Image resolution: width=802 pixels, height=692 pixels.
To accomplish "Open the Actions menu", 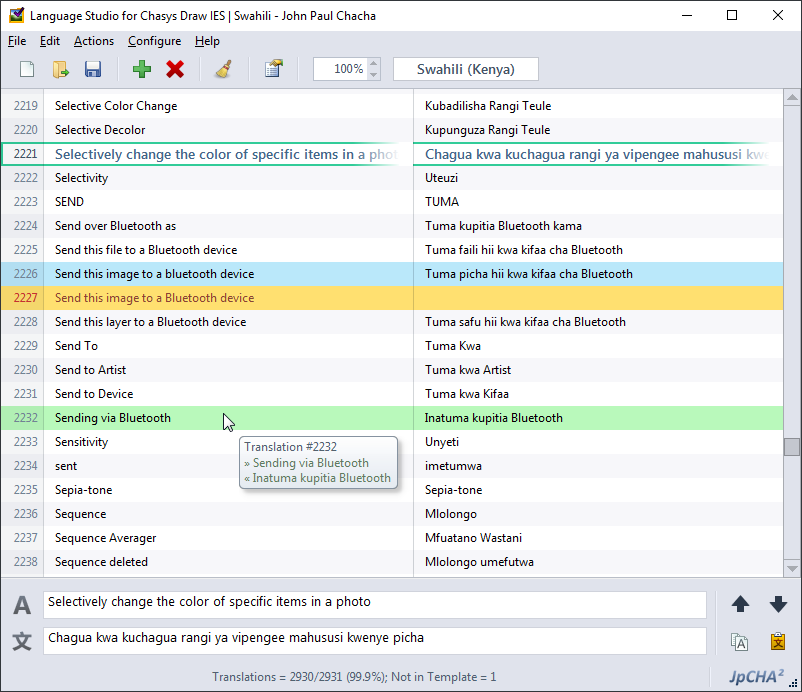I will [94, 41].
